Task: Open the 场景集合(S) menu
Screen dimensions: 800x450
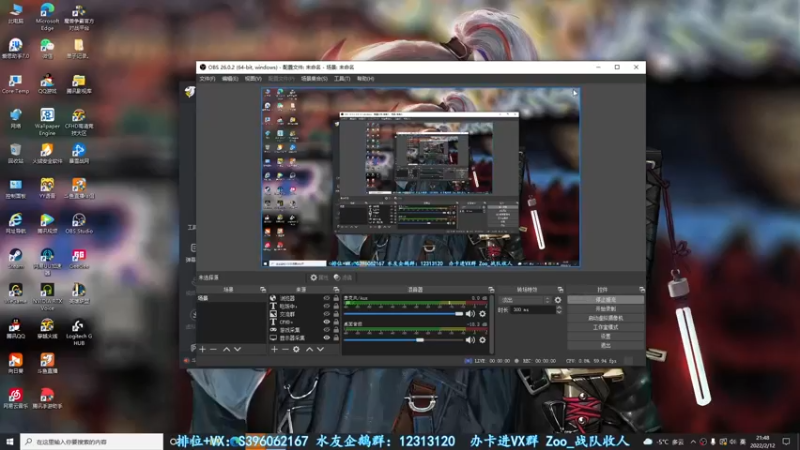Action: (x=314, y=79)
